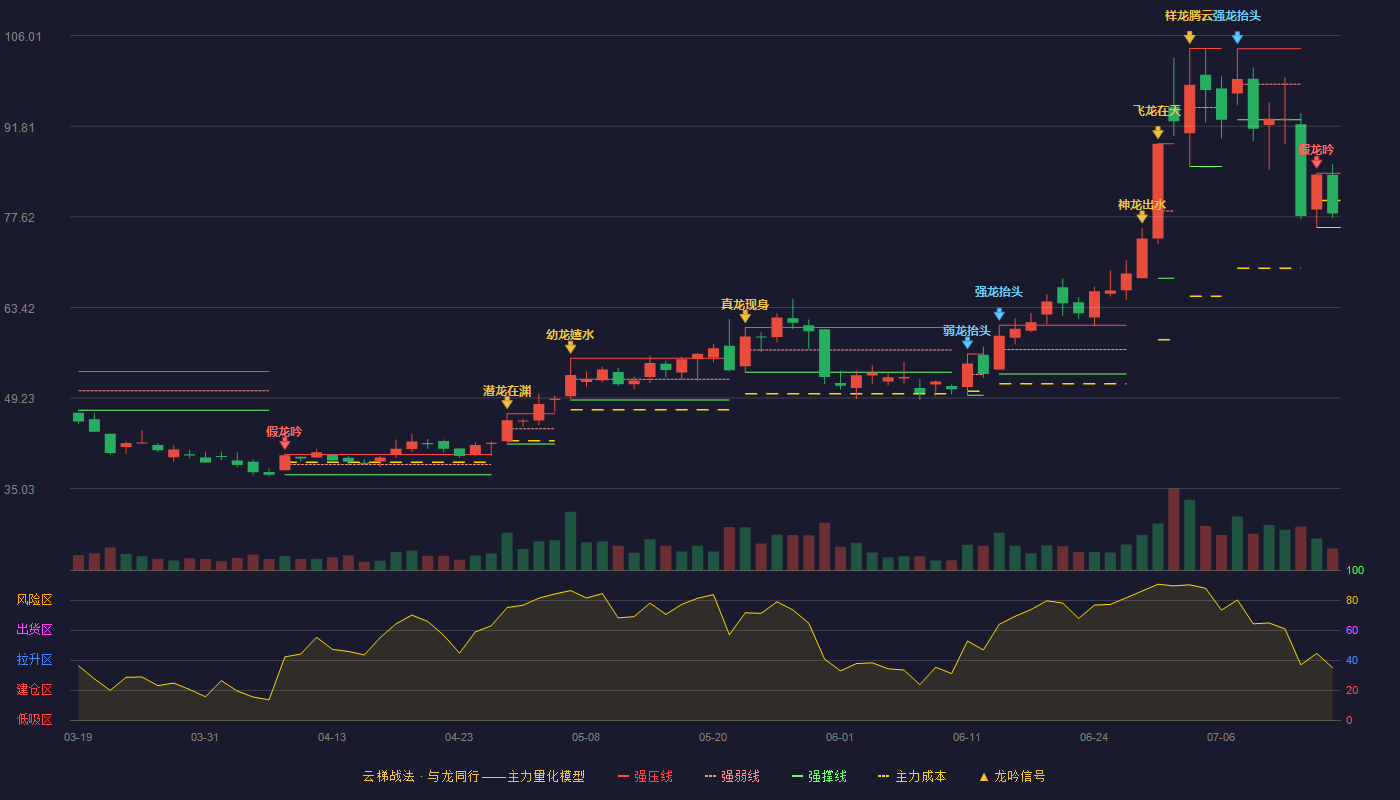Click red 假龙吟 arrow in July decline
Viewport: 1400px width, 800px height.
point(1317,162)
